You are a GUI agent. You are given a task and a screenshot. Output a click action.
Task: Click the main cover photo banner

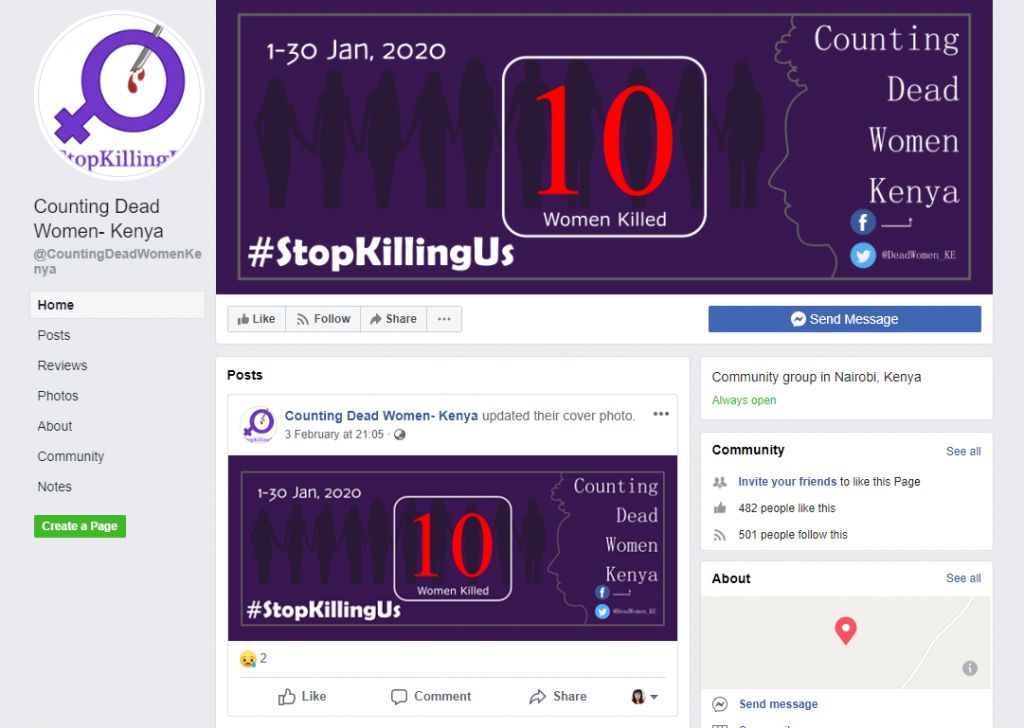coord(604,147)
